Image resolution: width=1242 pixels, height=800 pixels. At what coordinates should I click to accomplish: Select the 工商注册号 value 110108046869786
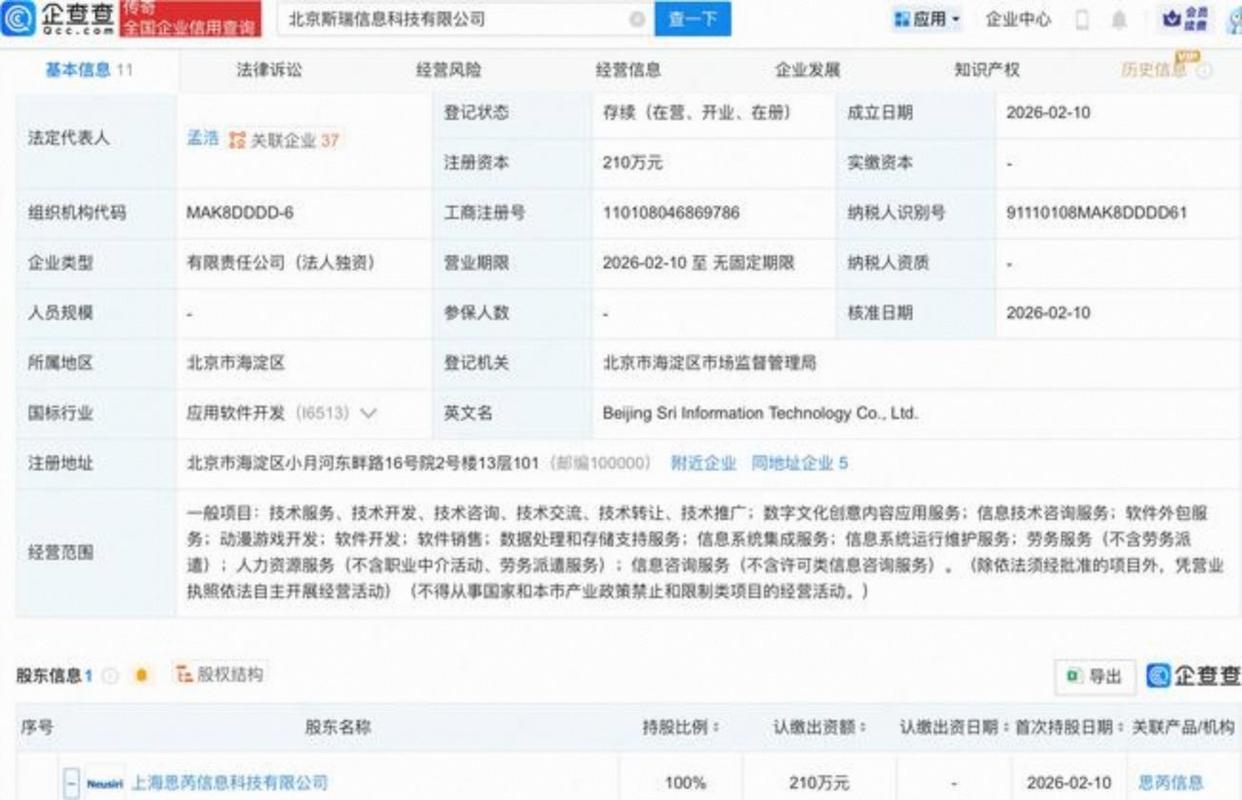click(x=671, y=213)
